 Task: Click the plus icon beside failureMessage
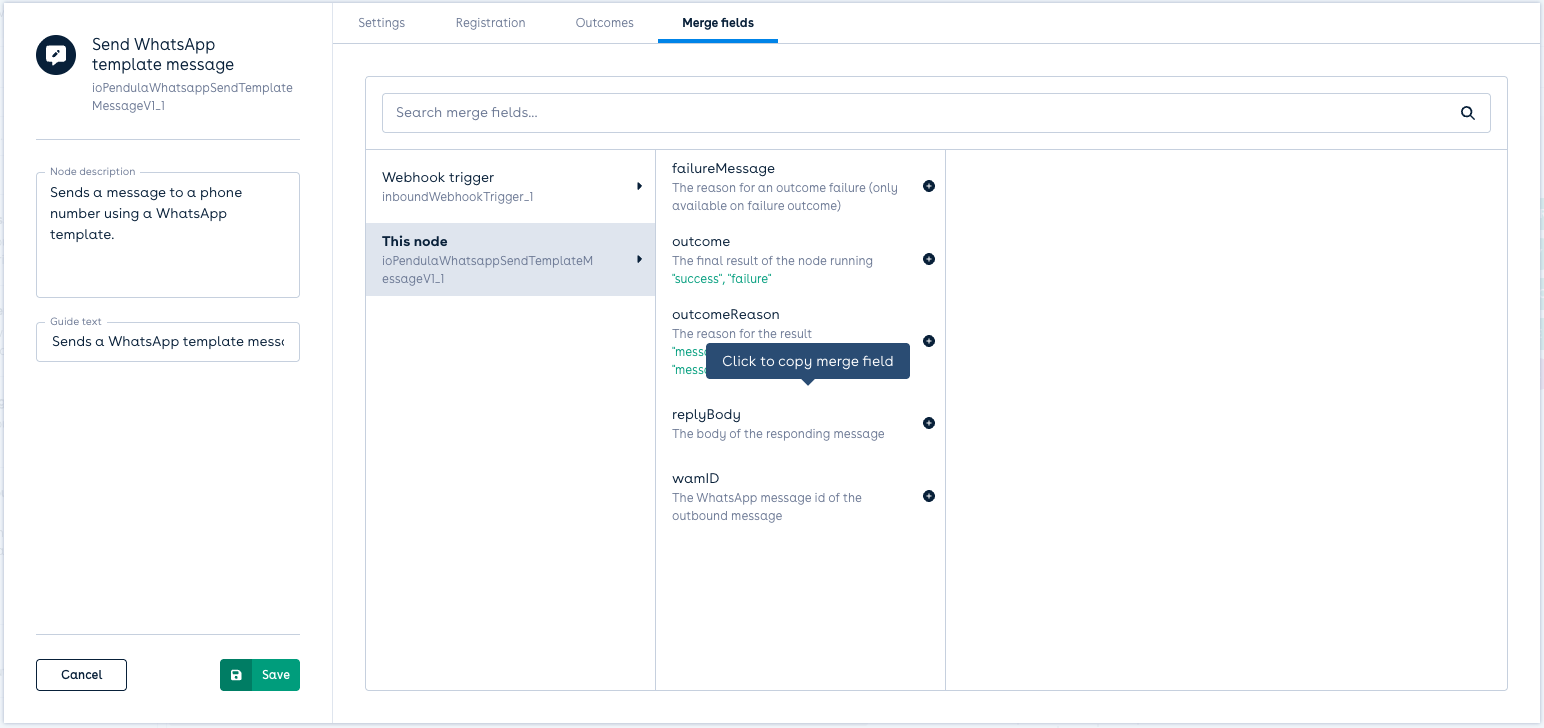tap(928, 186)
